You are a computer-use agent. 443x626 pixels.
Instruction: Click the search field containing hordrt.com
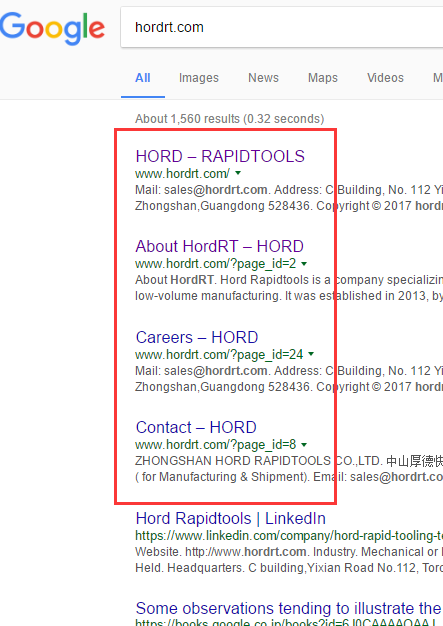click(282, 27)
